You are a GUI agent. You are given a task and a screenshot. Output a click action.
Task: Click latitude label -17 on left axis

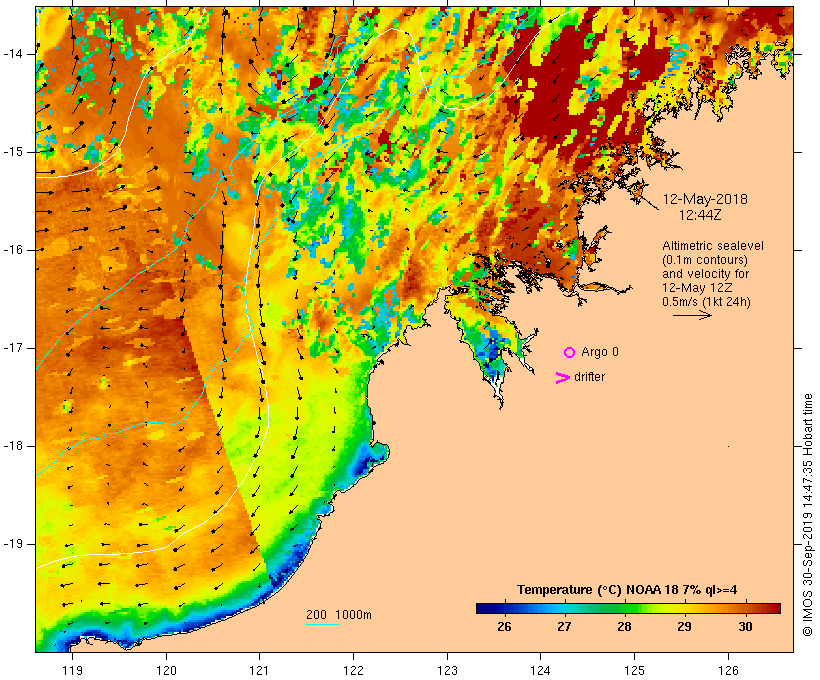[x=13, y=348]
